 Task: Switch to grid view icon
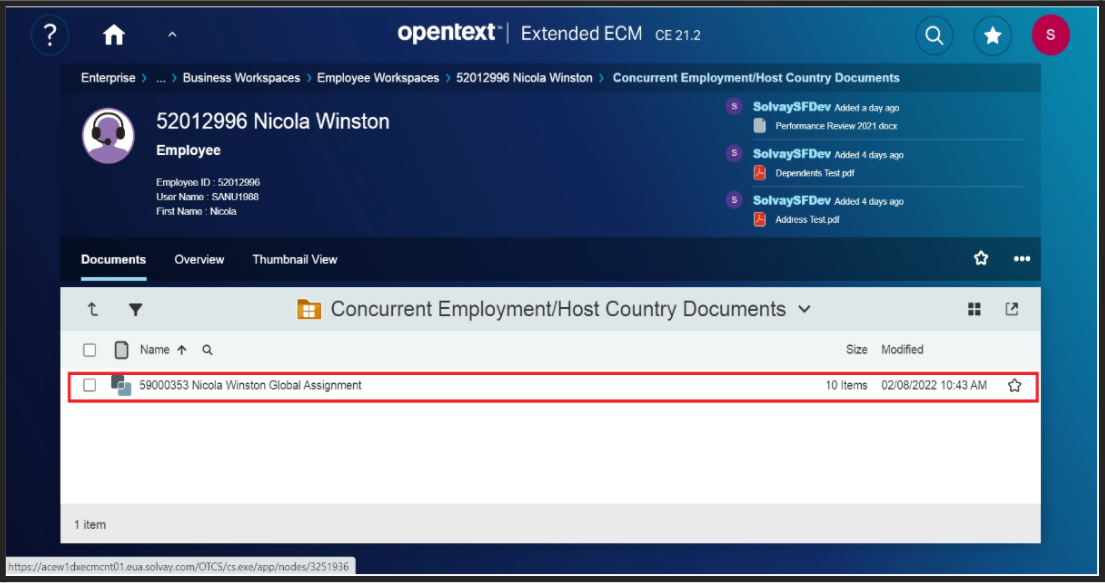tap(974, 310)
